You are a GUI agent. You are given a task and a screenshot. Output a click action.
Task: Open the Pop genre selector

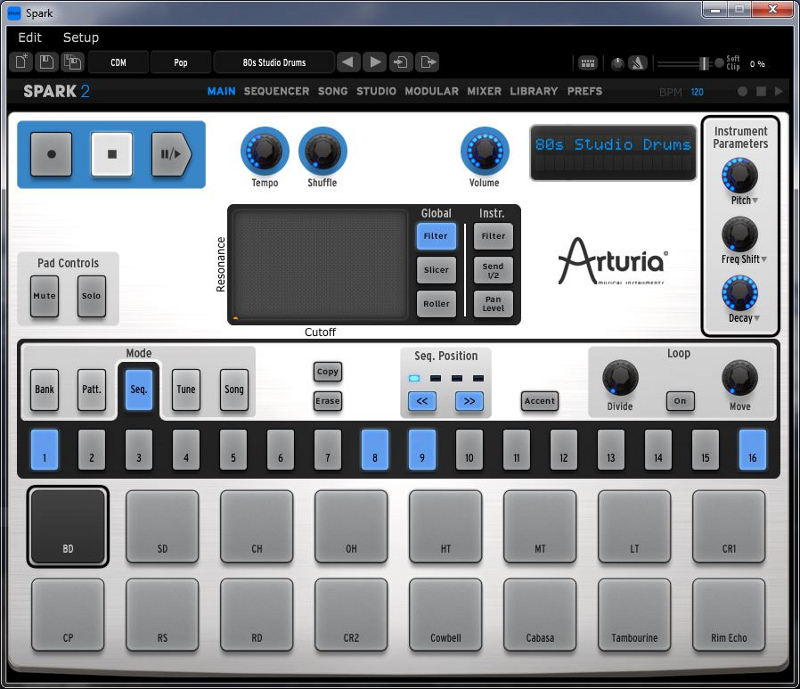tap(181, 62)
